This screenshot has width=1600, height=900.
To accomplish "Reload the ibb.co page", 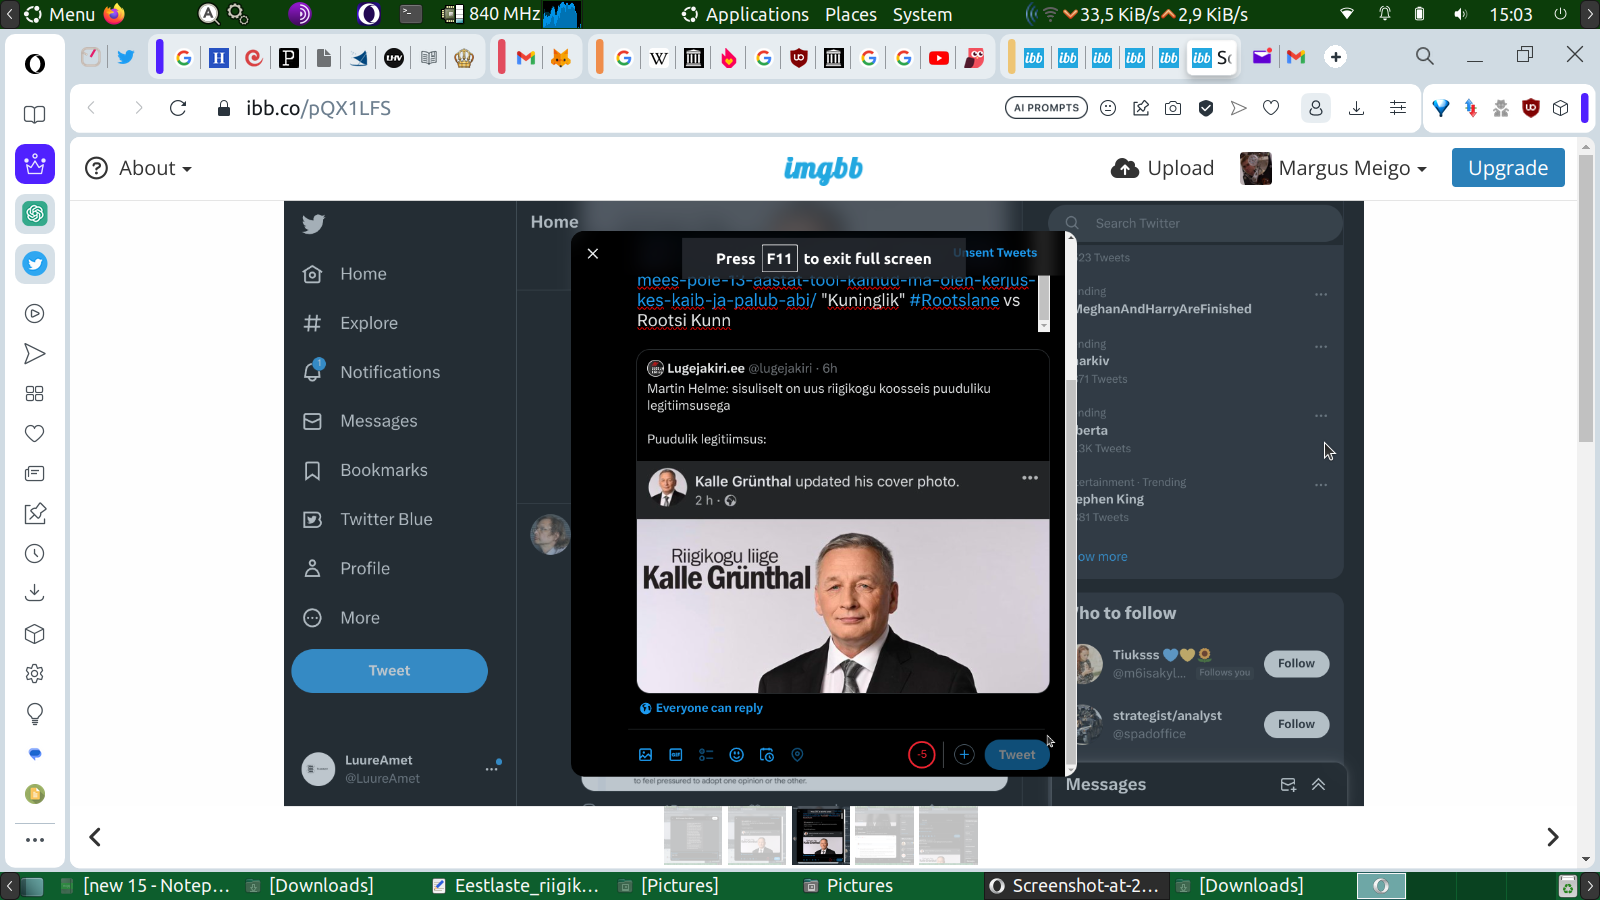I will click(178, 108).
